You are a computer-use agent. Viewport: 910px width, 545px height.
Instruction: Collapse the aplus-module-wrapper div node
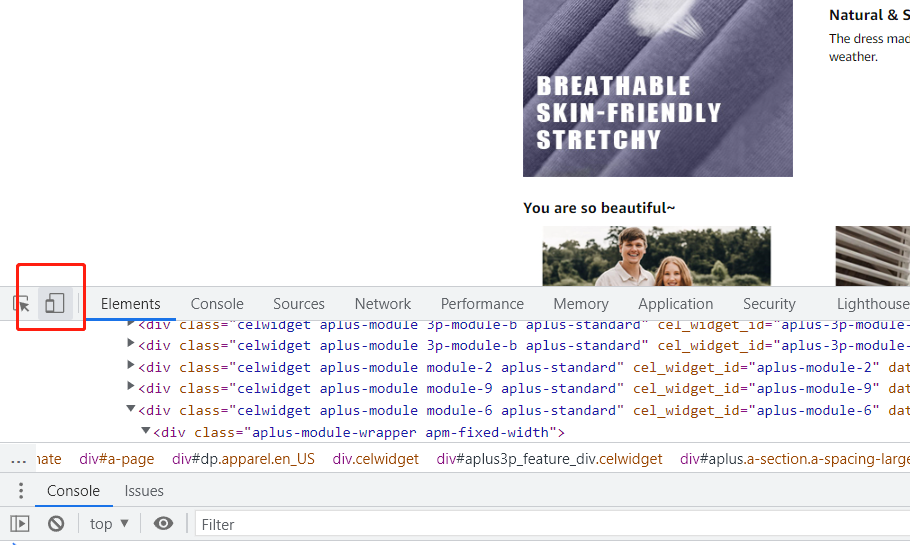pyautogui.click(x=146, y=432)
